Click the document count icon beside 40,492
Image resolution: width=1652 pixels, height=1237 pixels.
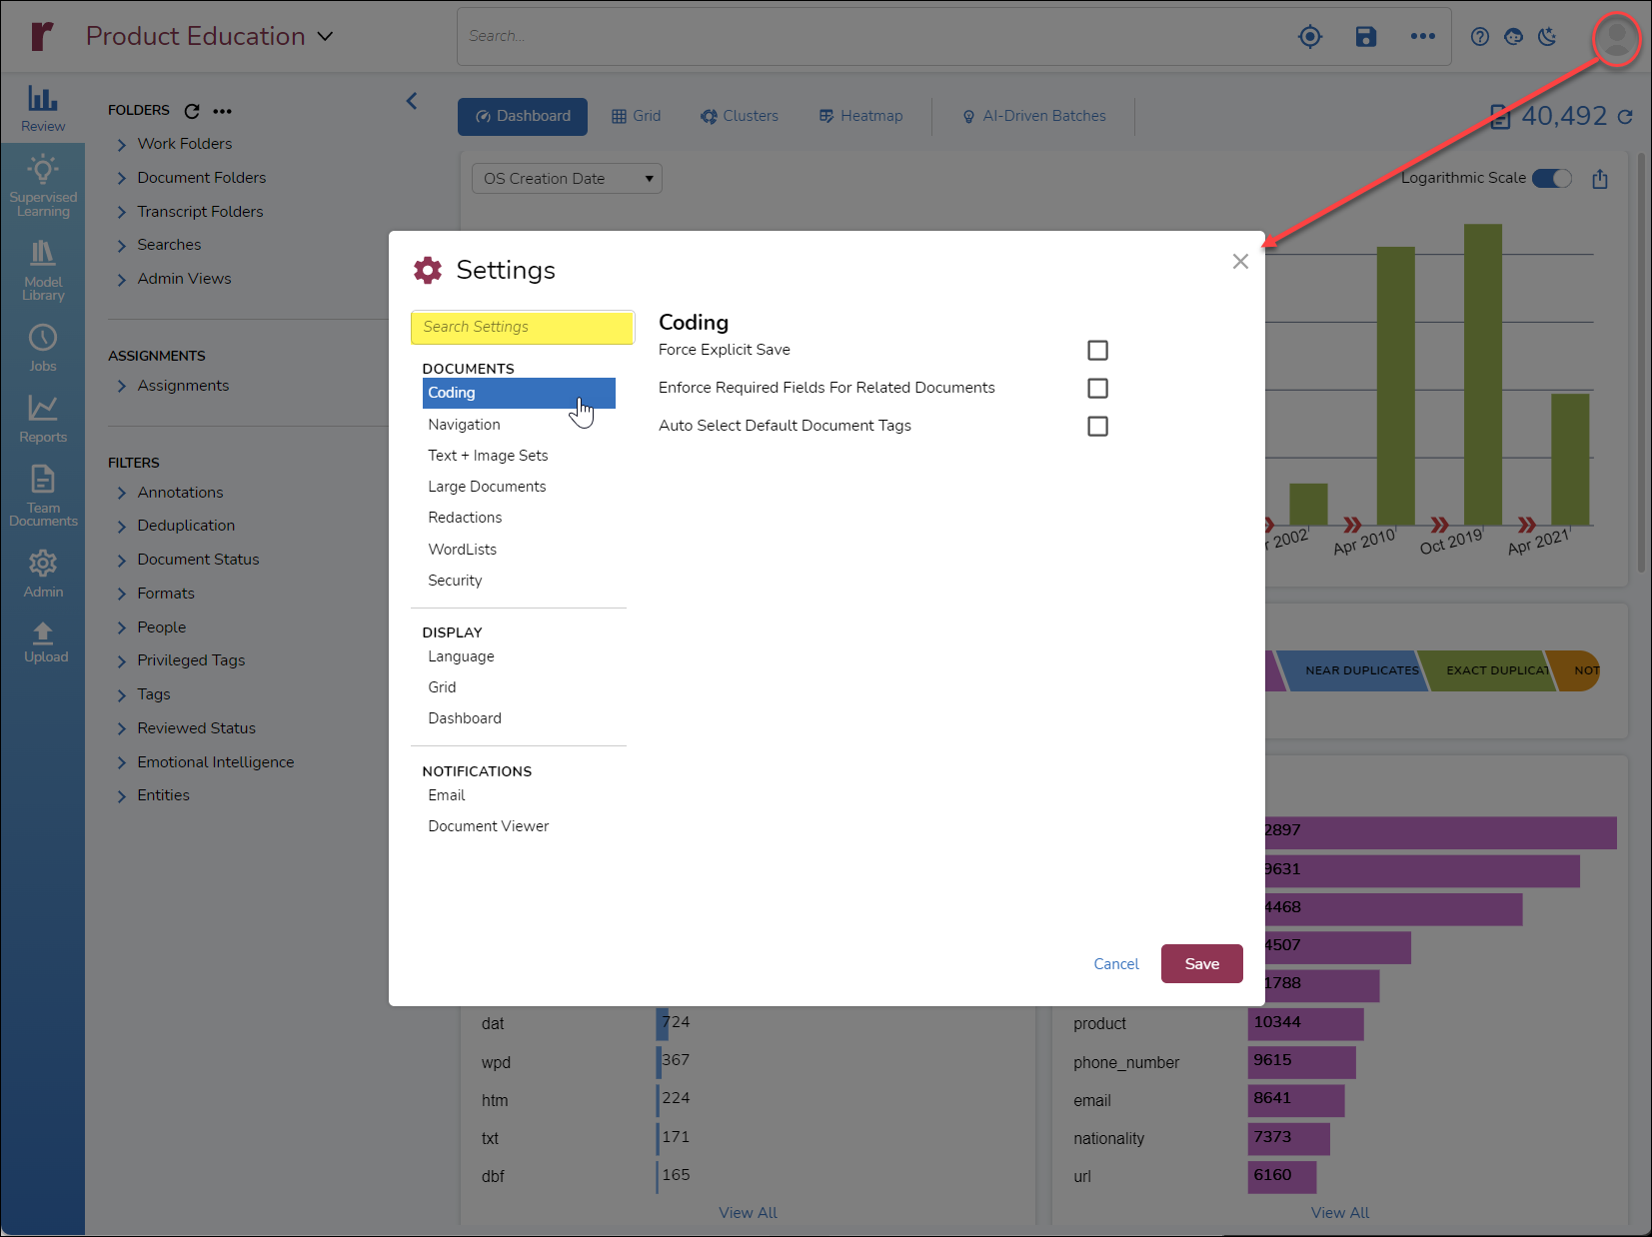tap(1500, 117)
